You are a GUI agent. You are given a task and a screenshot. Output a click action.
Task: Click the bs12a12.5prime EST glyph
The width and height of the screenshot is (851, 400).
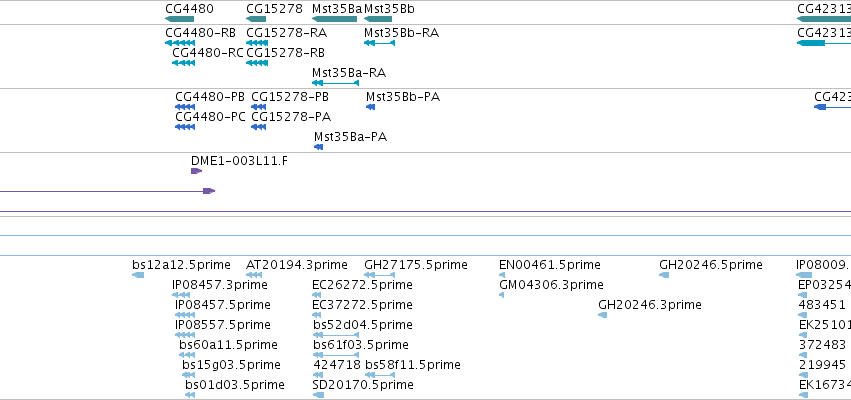(138, 275)
